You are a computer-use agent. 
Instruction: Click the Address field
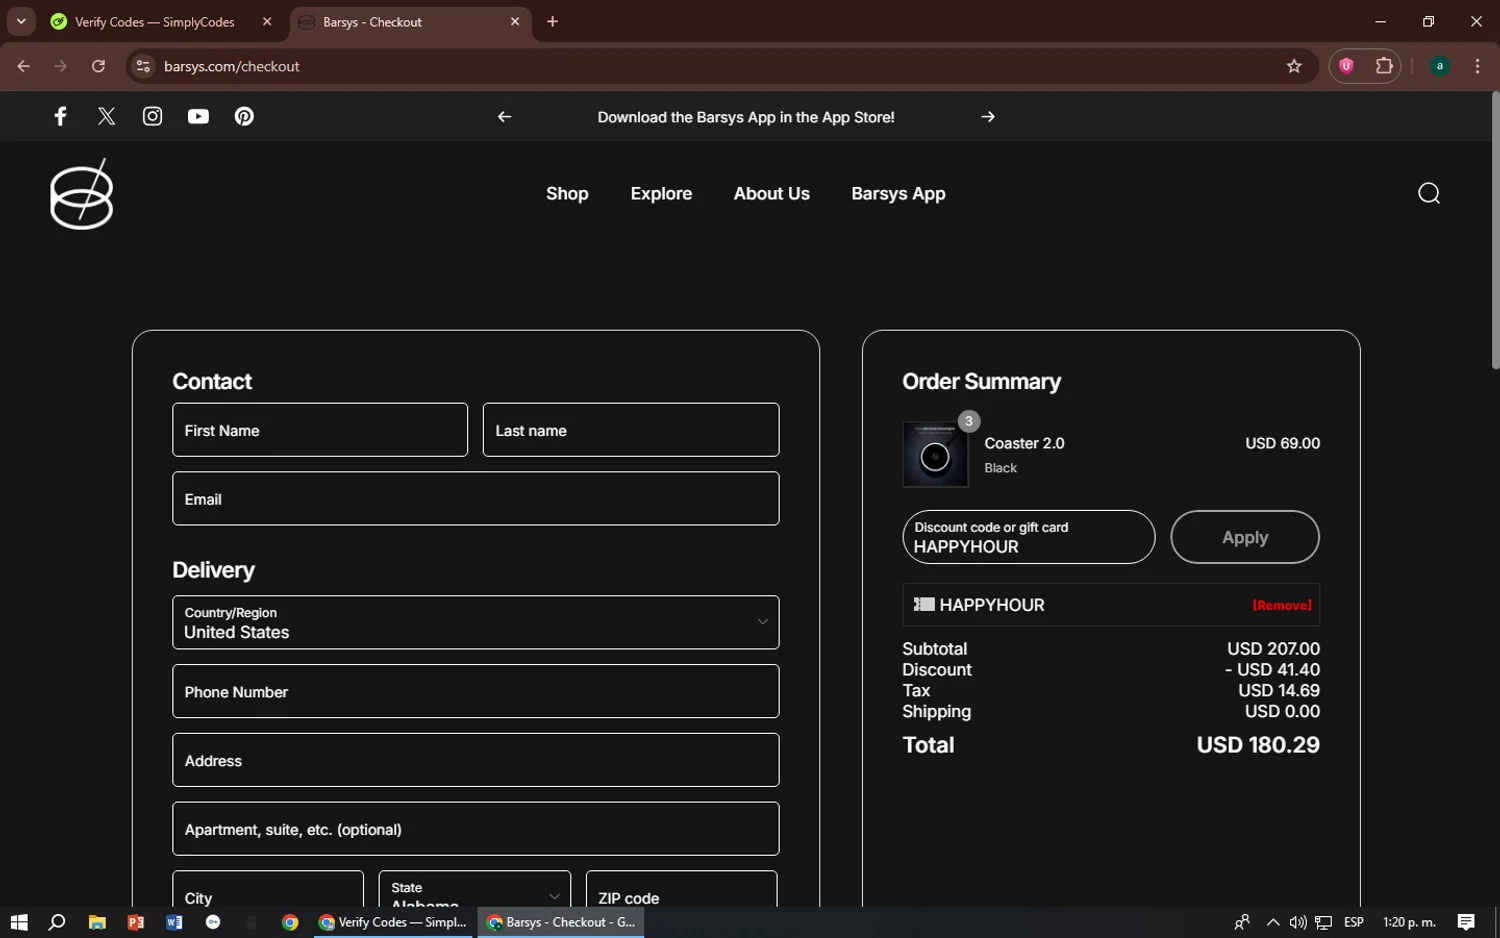click(x=475, y=760)
